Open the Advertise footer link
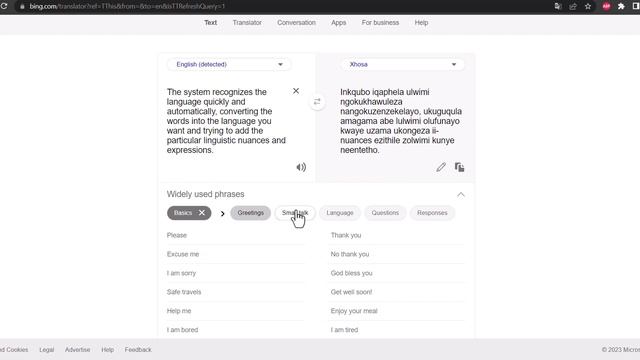The height and width of the screenshot is (360, 640). coord(78,350)
